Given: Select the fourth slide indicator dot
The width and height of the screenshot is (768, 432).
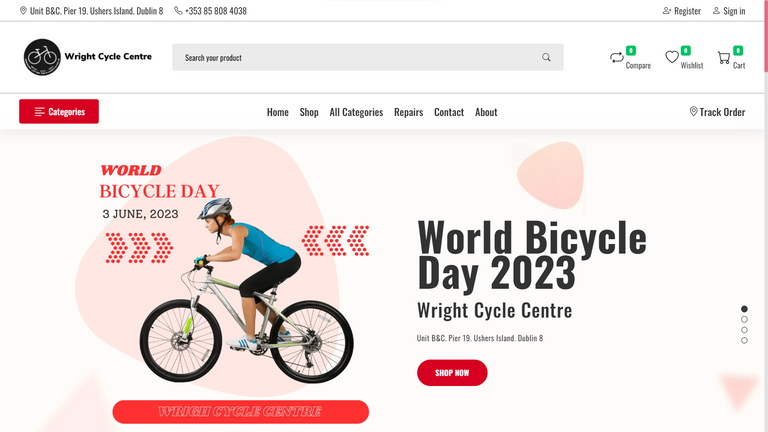Looking at the screenshot, I should (x=744, y=340).
